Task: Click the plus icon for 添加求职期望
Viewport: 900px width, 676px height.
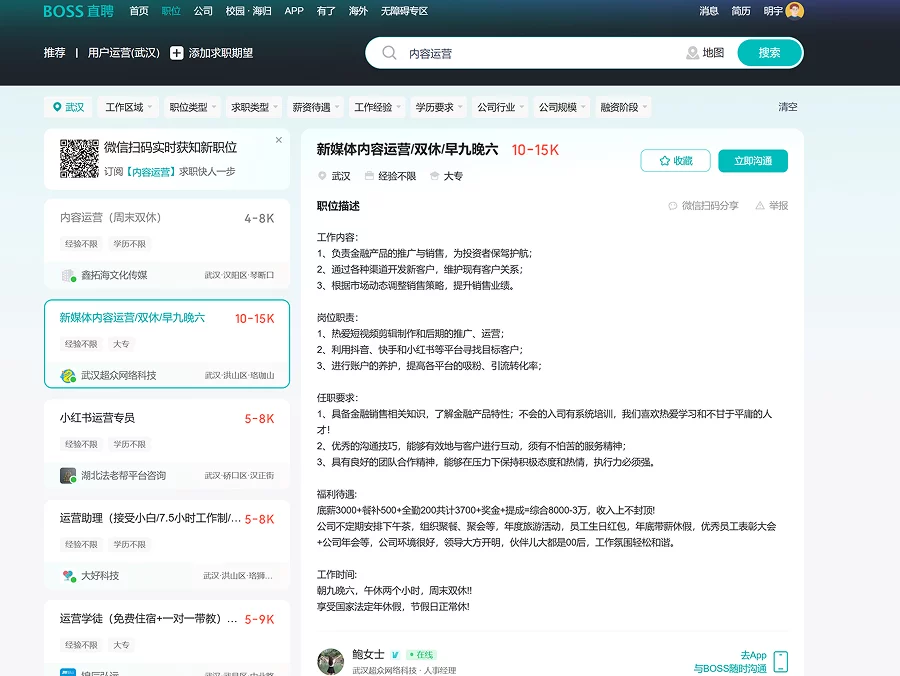Action: point(177,53)
